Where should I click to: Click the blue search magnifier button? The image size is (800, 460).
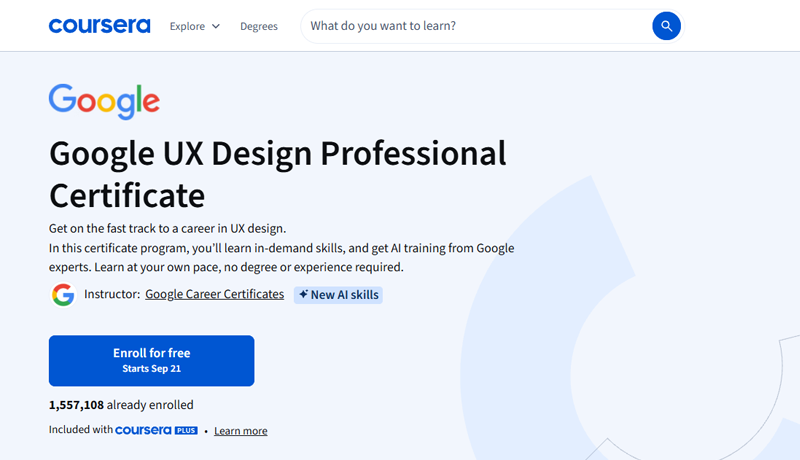pyautogui.click(x=666, y=25)
